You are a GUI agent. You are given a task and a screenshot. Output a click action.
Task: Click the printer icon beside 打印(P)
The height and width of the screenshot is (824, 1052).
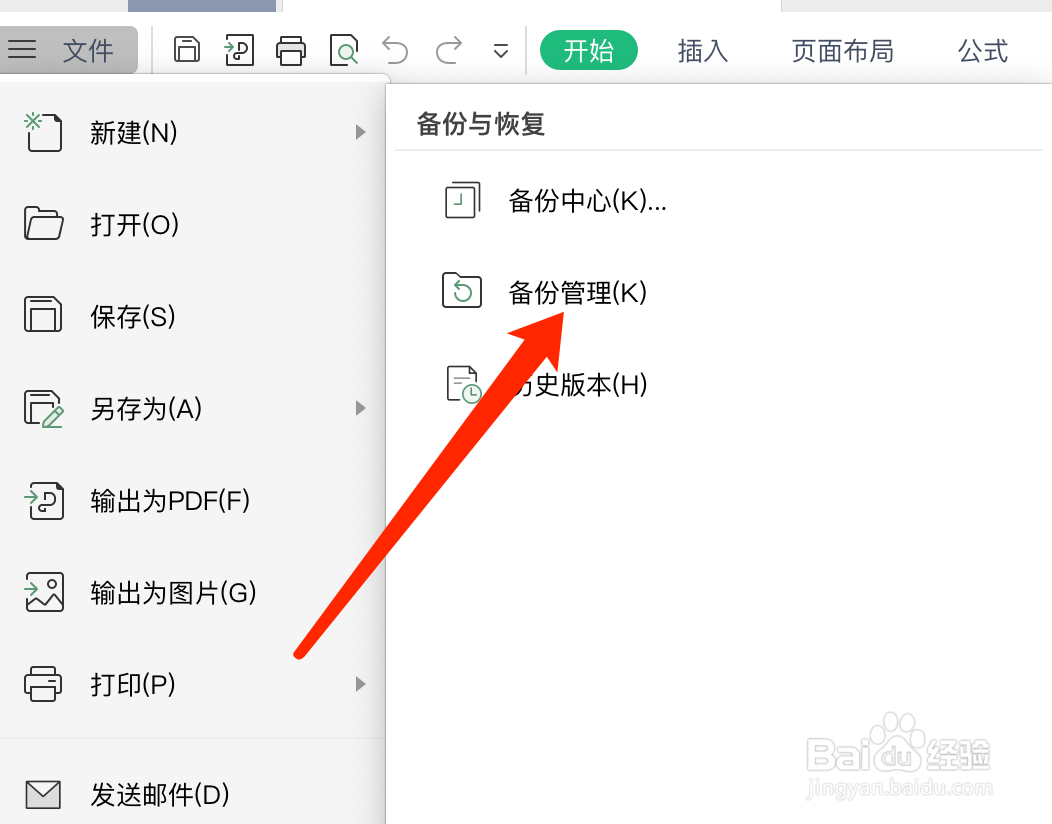[x=43, y=684]
